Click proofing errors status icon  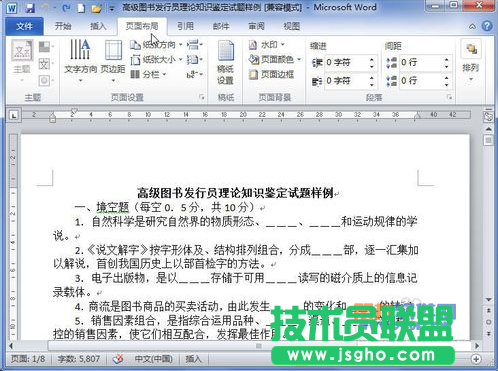click(118, 359)
